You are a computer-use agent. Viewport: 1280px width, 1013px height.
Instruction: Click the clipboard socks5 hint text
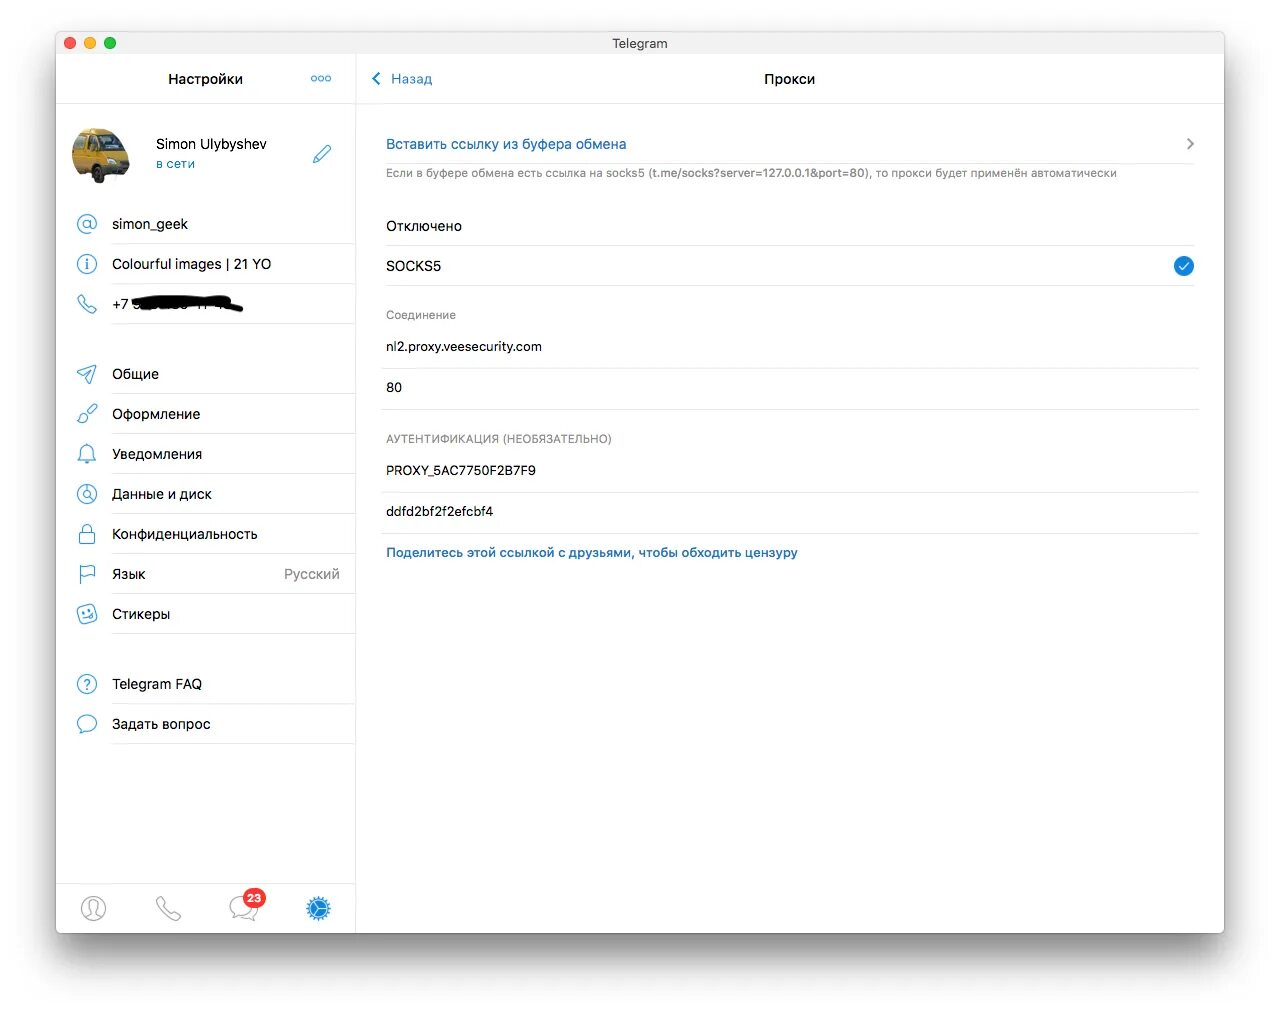751,173
